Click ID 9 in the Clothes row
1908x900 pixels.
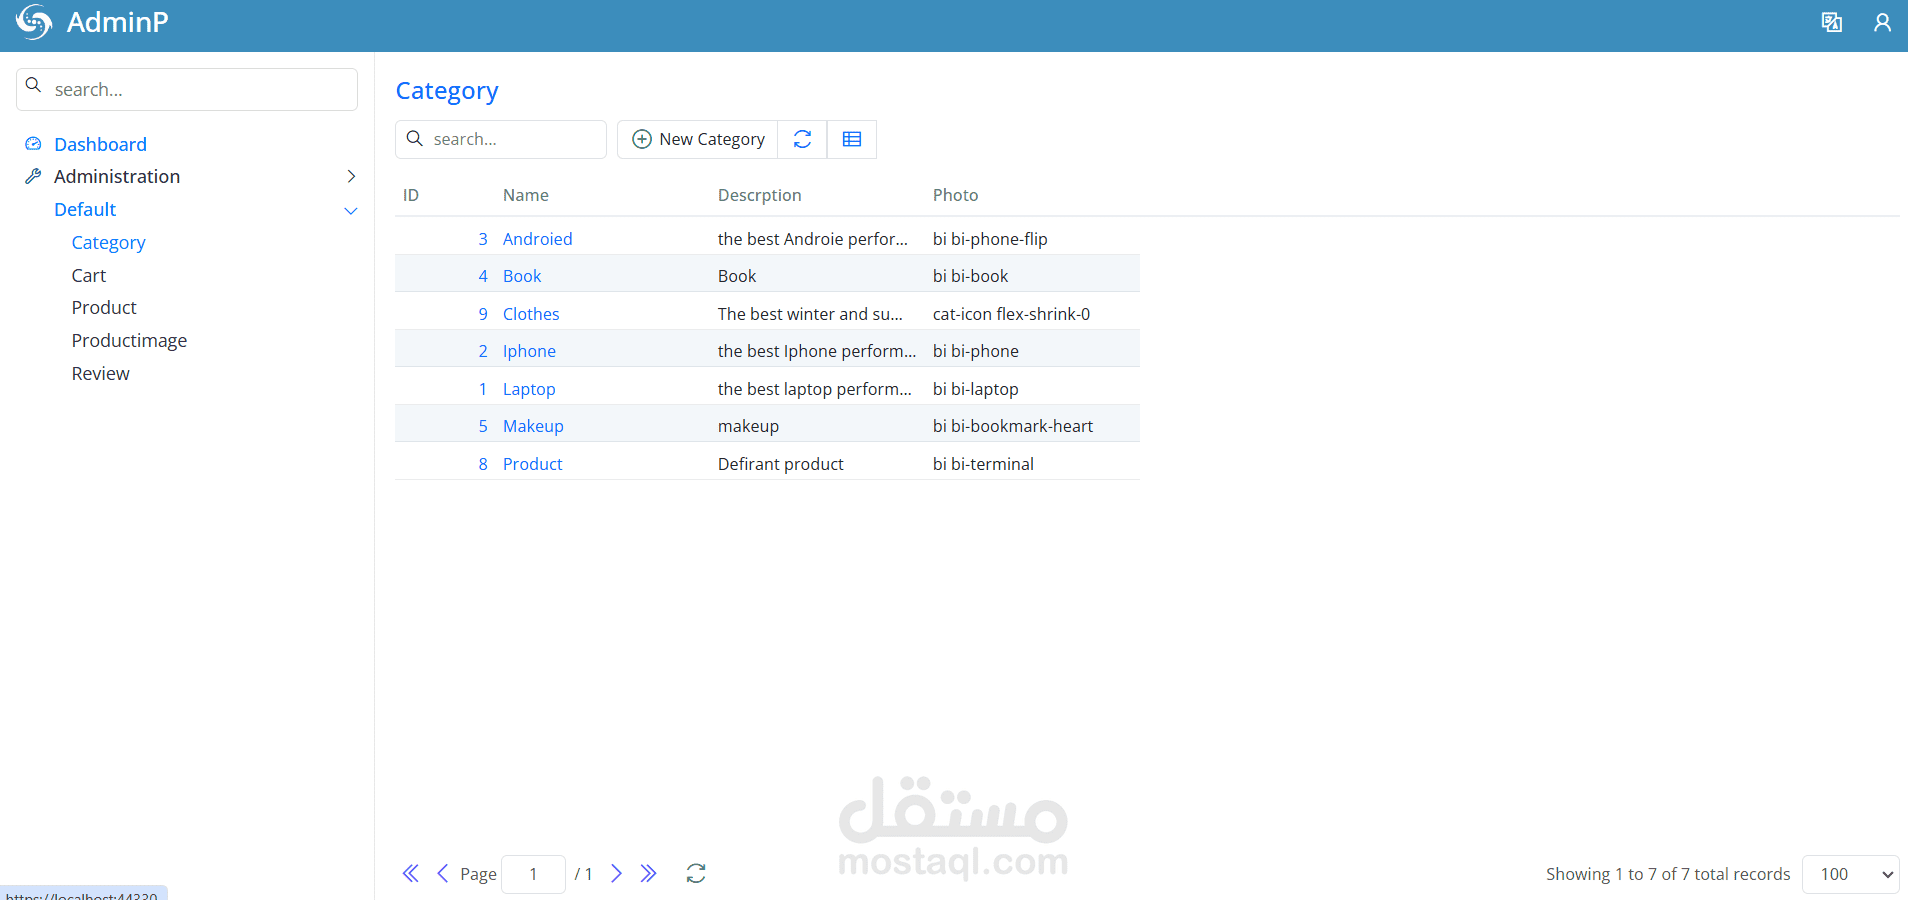[x=483, y=314]
